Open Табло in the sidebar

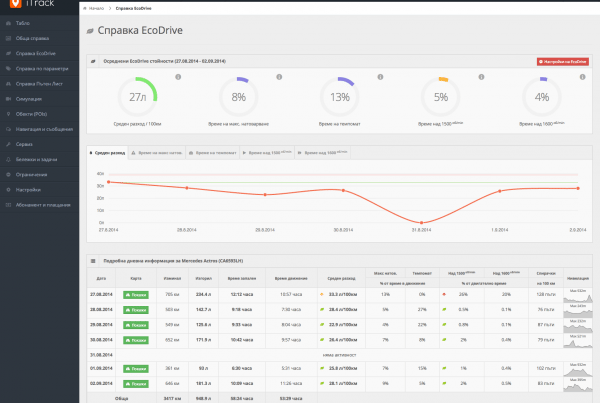pos(23,23)
